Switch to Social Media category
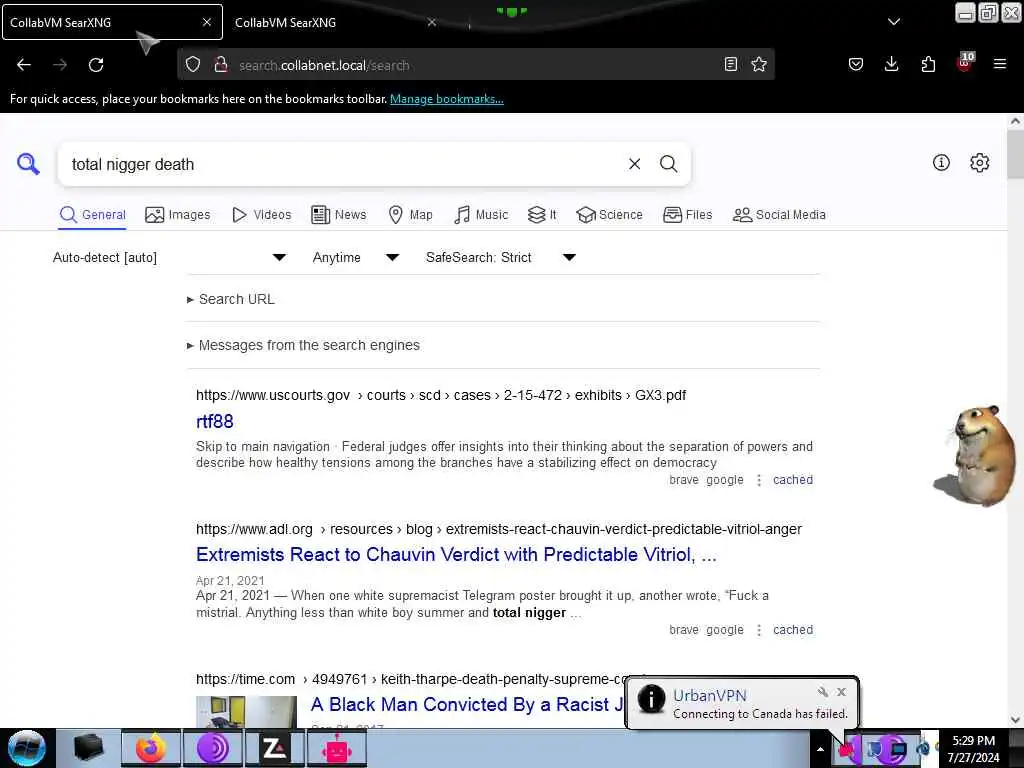 [779, 214]
